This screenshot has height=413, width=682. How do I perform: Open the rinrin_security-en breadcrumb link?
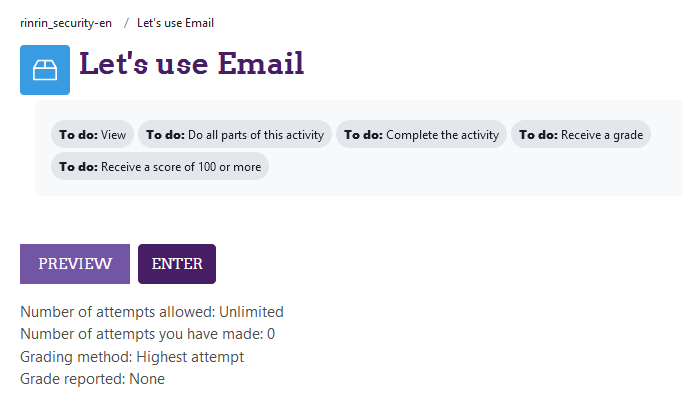66,23
